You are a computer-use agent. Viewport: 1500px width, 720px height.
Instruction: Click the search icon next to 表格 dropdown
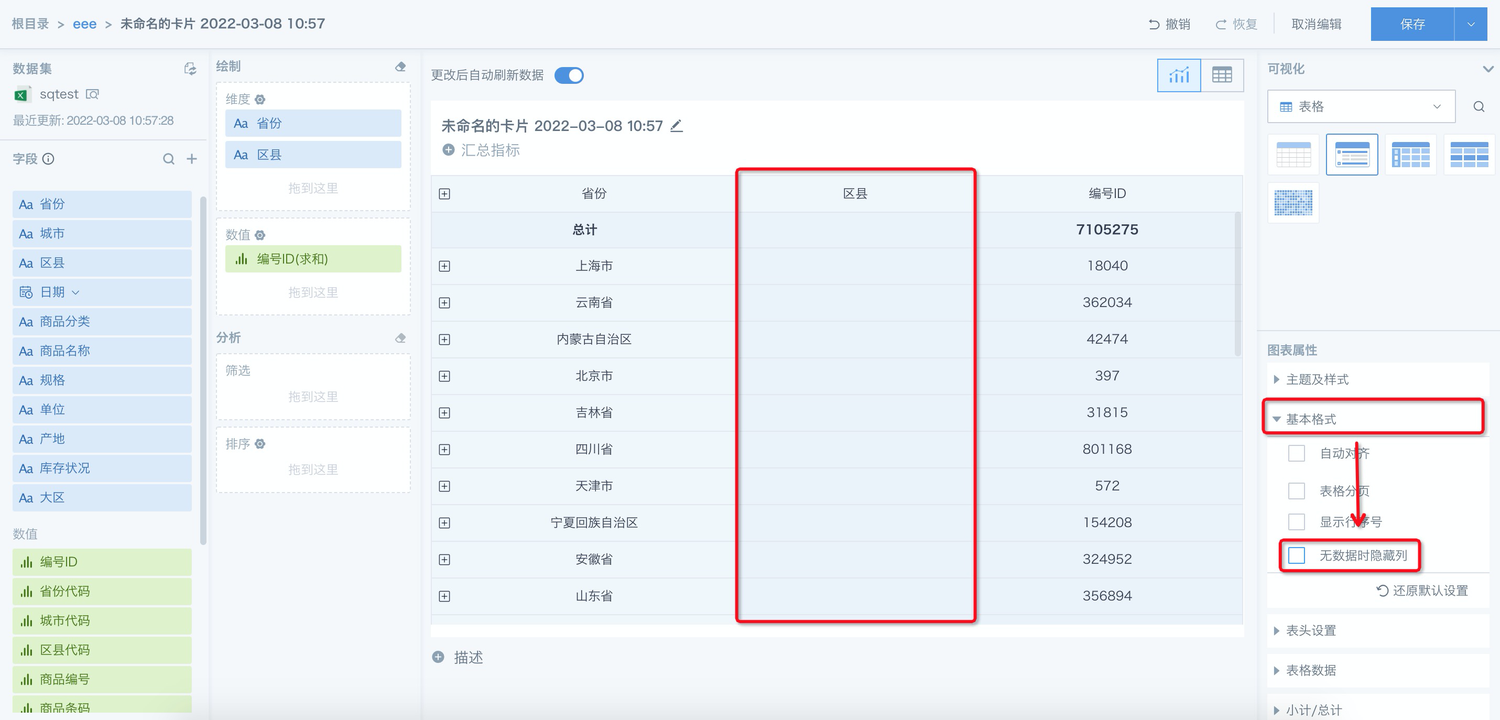[x=1478, y=107]
